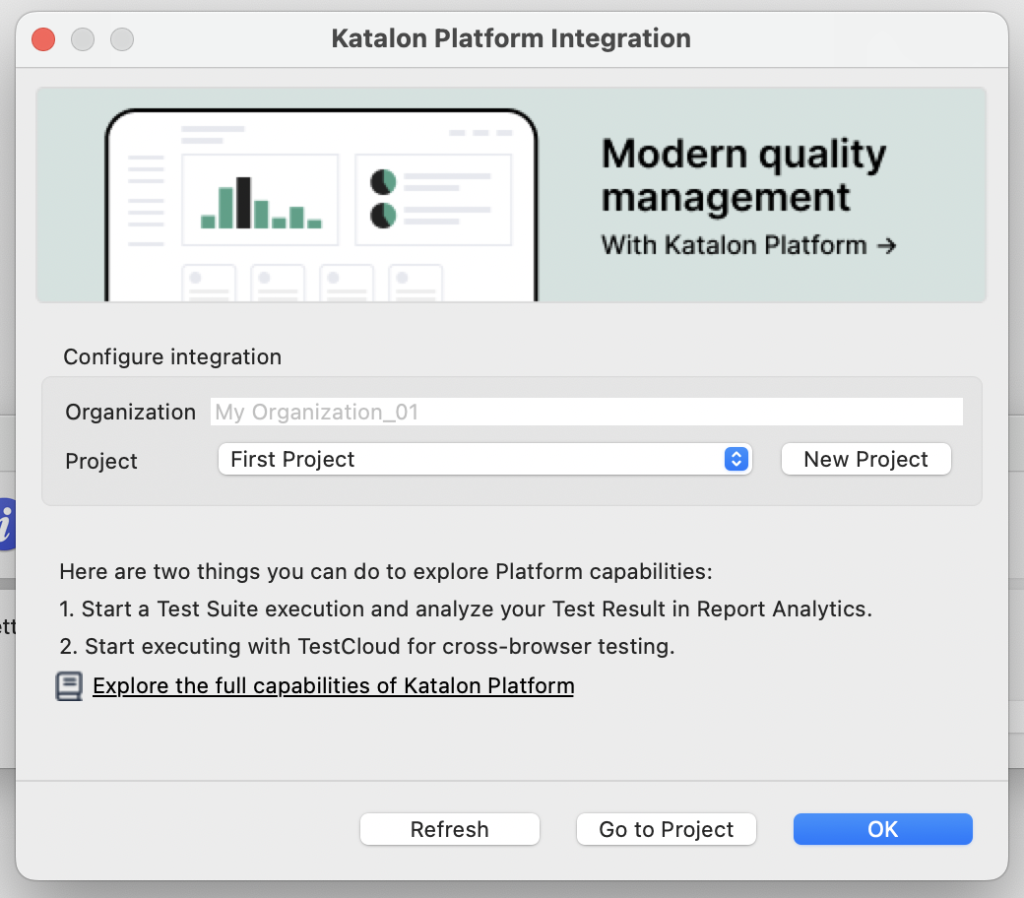Click the green bar chart in the banner
1024x898 pixels.
point(259,204)
